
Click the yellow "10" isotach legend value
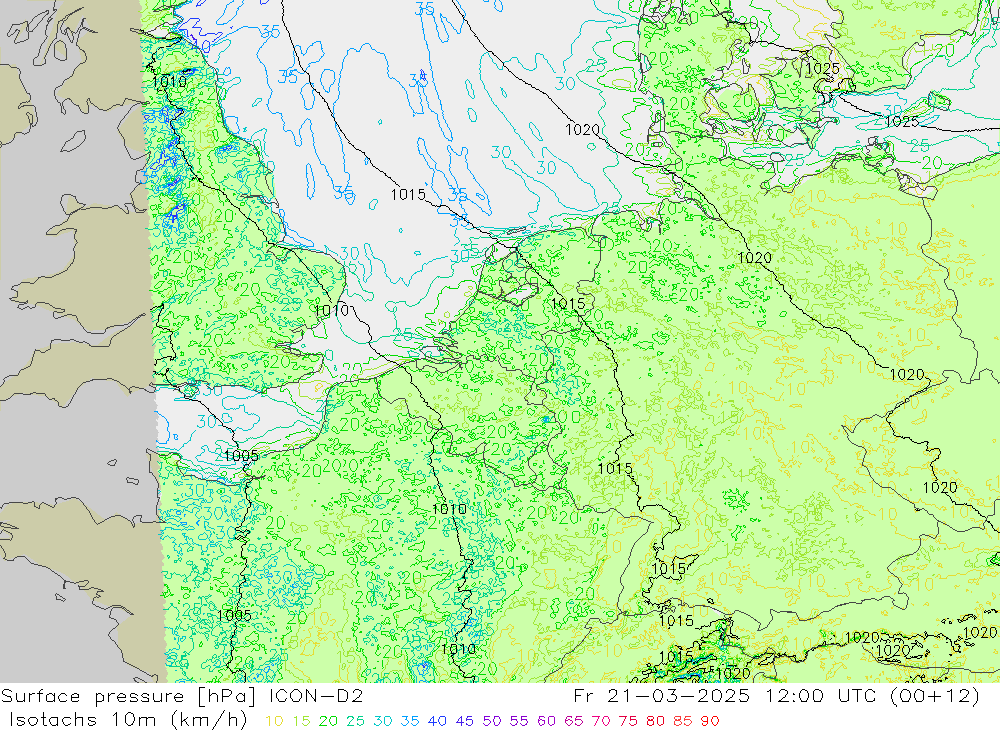coord(274,721)
